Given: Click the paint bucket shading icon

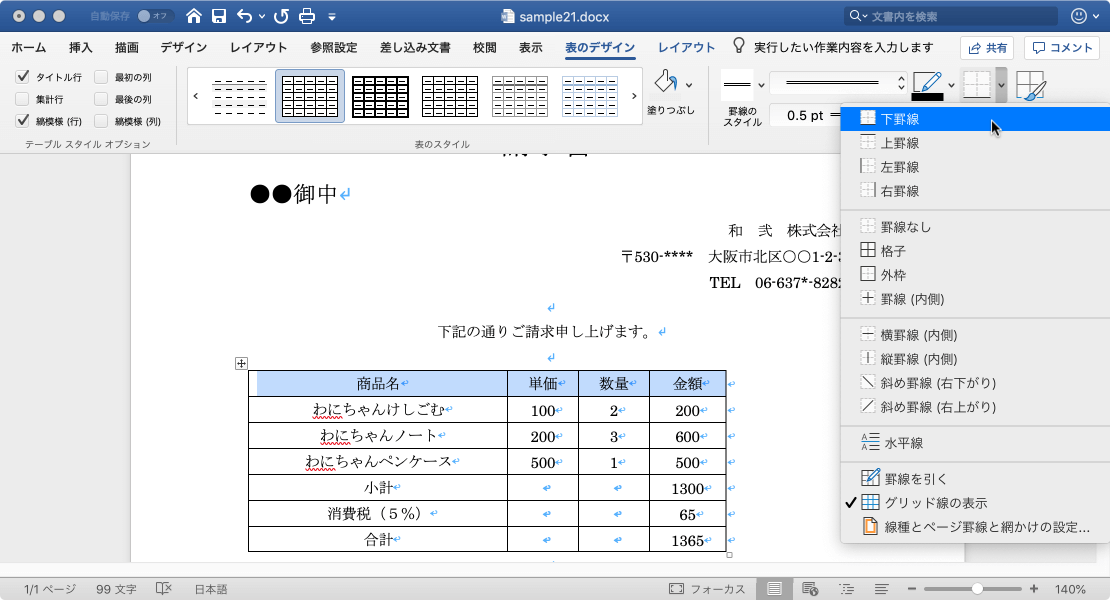Looking at the screenshot, I should click(x=665, y=82).
